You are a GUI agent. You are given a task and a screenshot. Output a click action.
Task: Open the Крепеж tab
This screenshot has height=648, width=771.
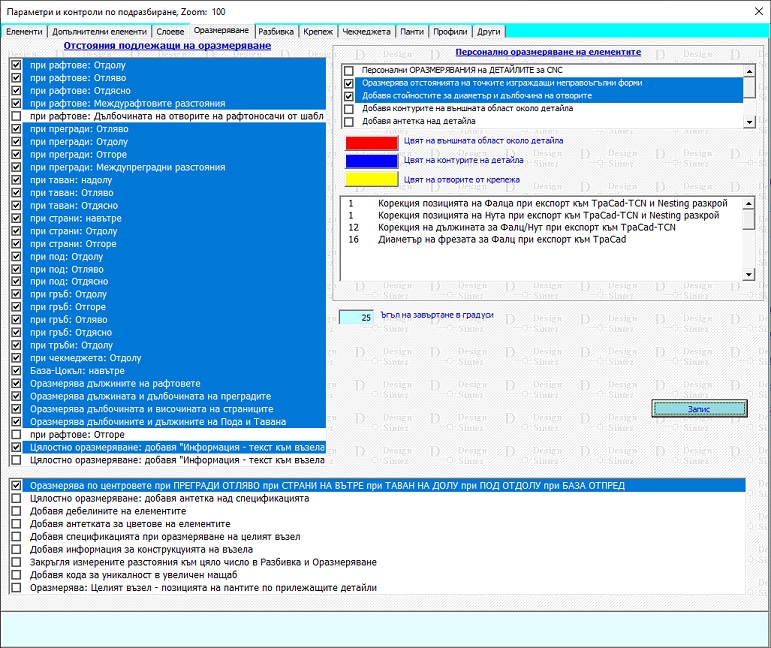click(x=319, y=32)
